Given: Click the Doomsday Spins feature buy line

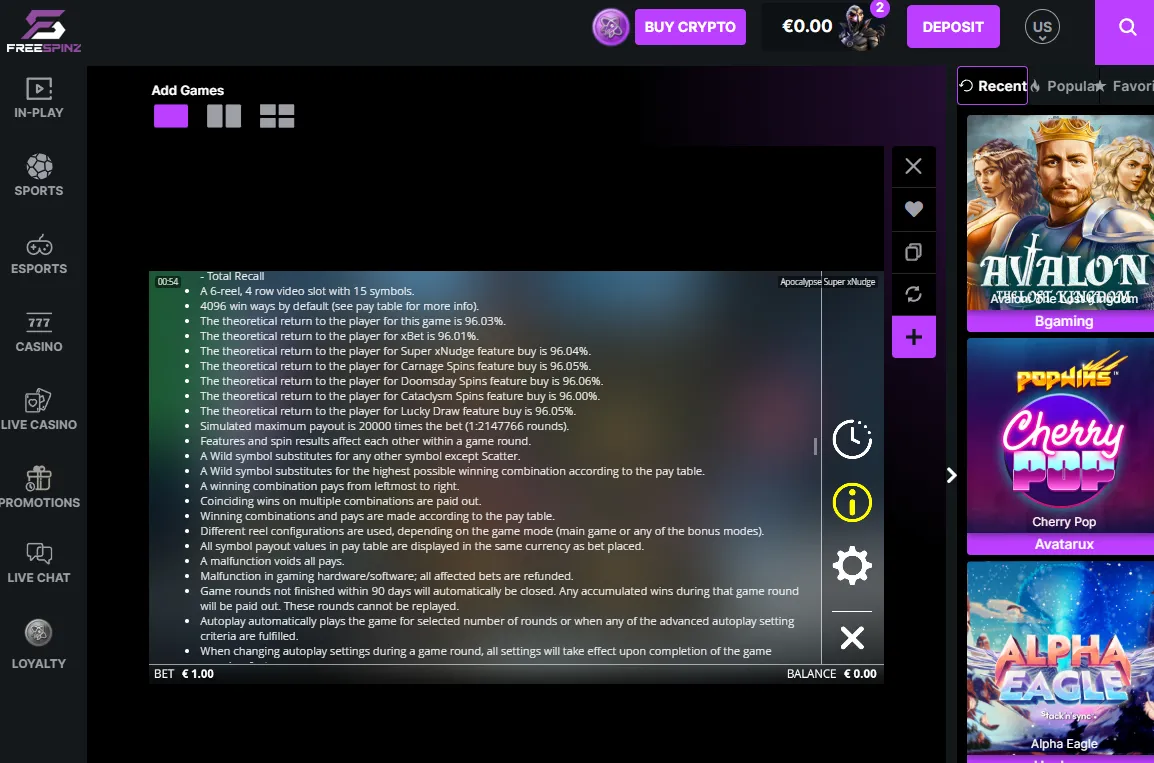Looking at the screenshot, I should click(x=401, y=381).
